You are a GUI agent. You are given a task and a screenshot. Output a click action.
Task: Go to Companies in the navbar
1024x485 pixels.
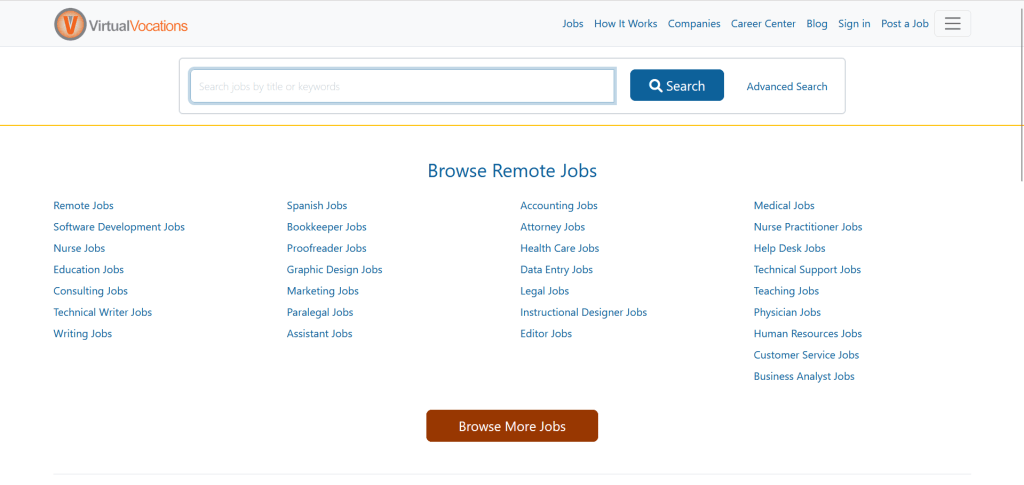(x=694, y=23)
